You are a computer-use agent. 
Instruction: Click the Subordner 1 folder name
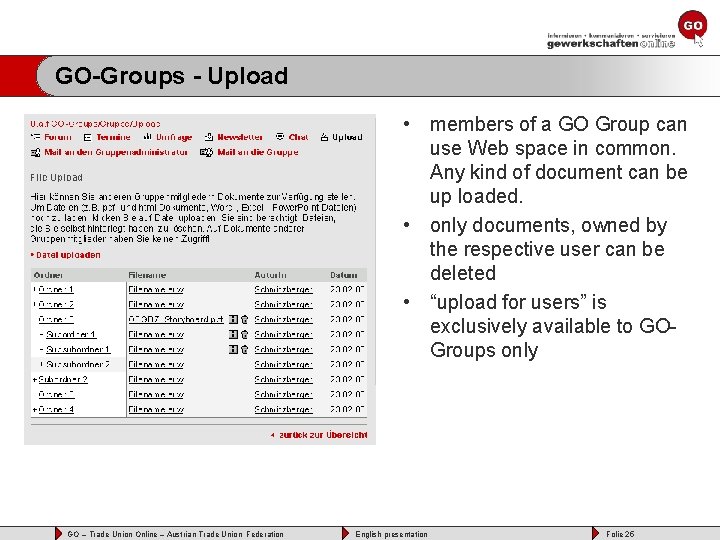(x=71, y=334)
